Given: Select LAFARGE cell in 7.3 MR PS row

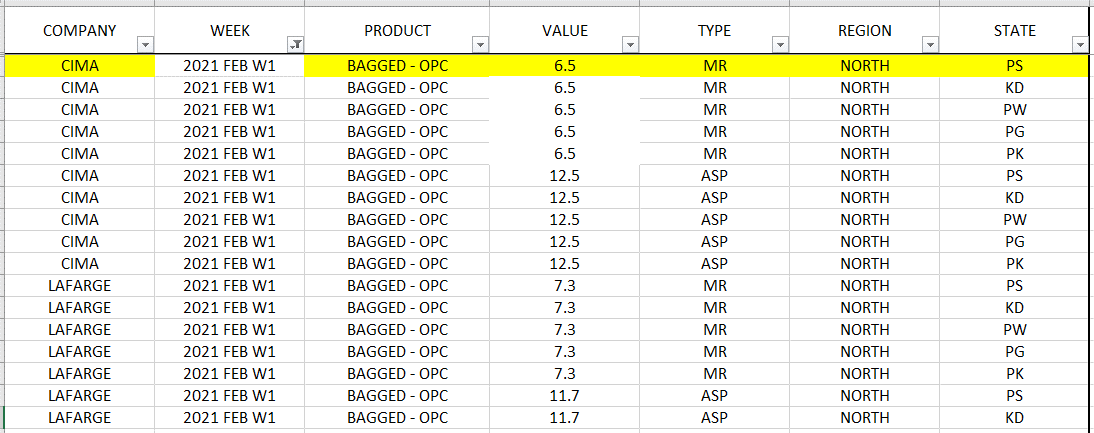Looking at the screenshot, I should (80, 286).
